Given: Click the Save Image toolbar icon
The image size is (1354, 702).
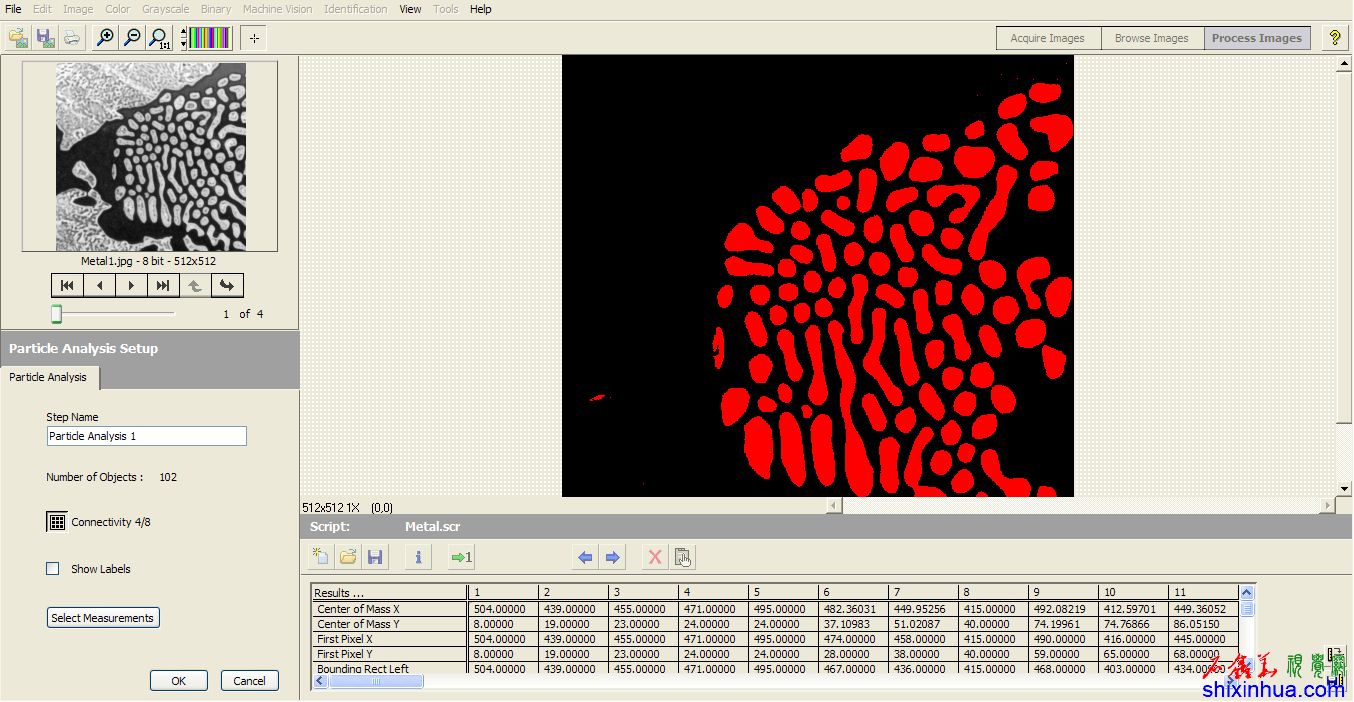Looking at the screenshot, I should (x=45, y=38).
